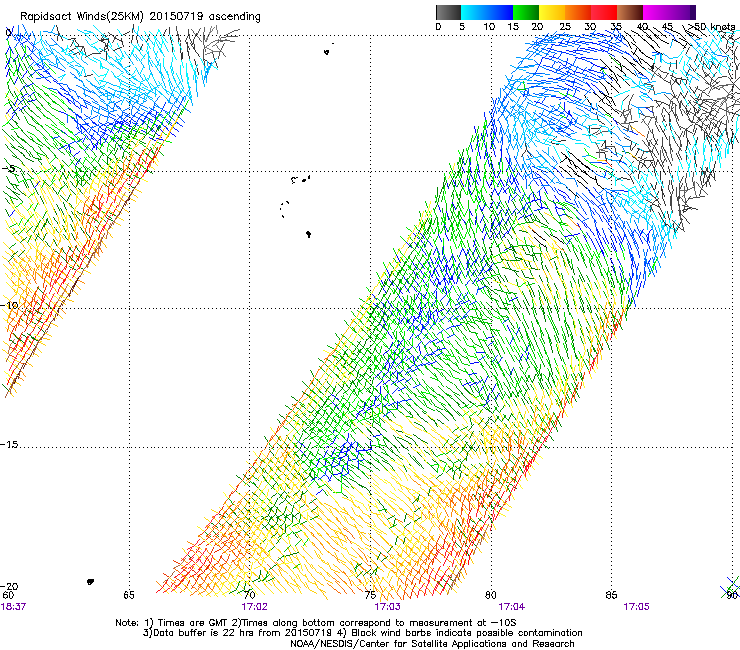740x650 pixels.
Task: Click the '70' longitude axis label
Action: click(249, 595)
